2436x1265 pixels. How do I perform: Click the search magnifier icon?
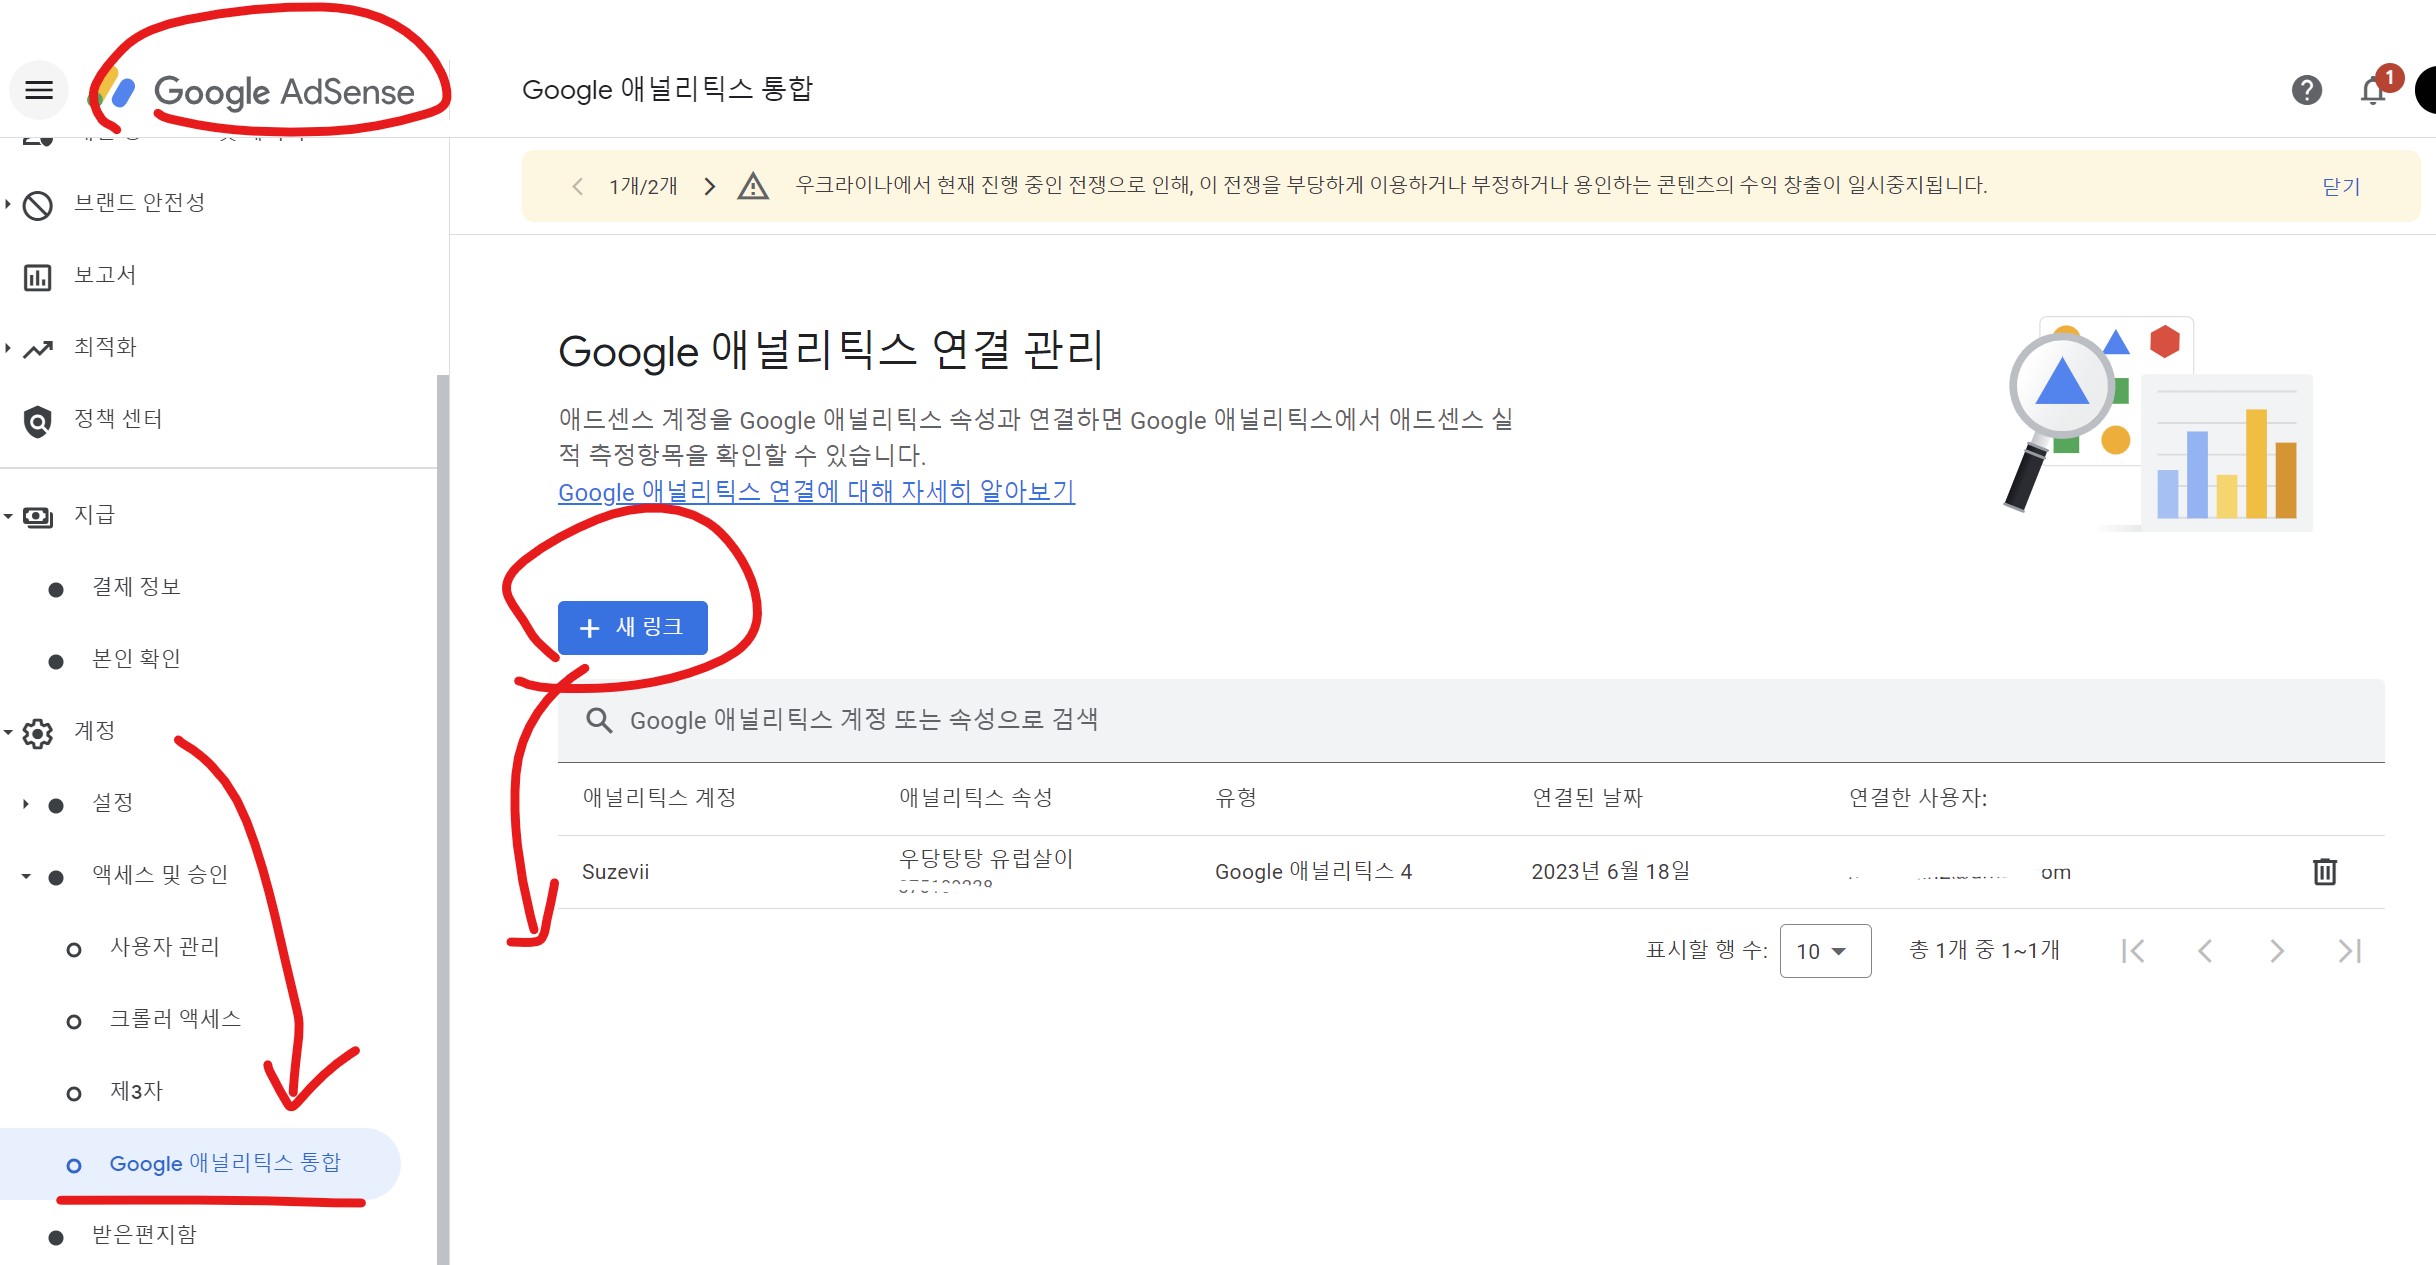tap(599, 720)
